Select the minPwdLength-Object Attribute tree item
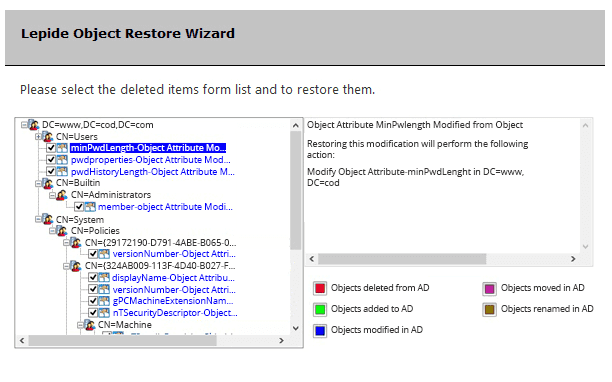Screen dimensions: 612x382 (148, 148)
